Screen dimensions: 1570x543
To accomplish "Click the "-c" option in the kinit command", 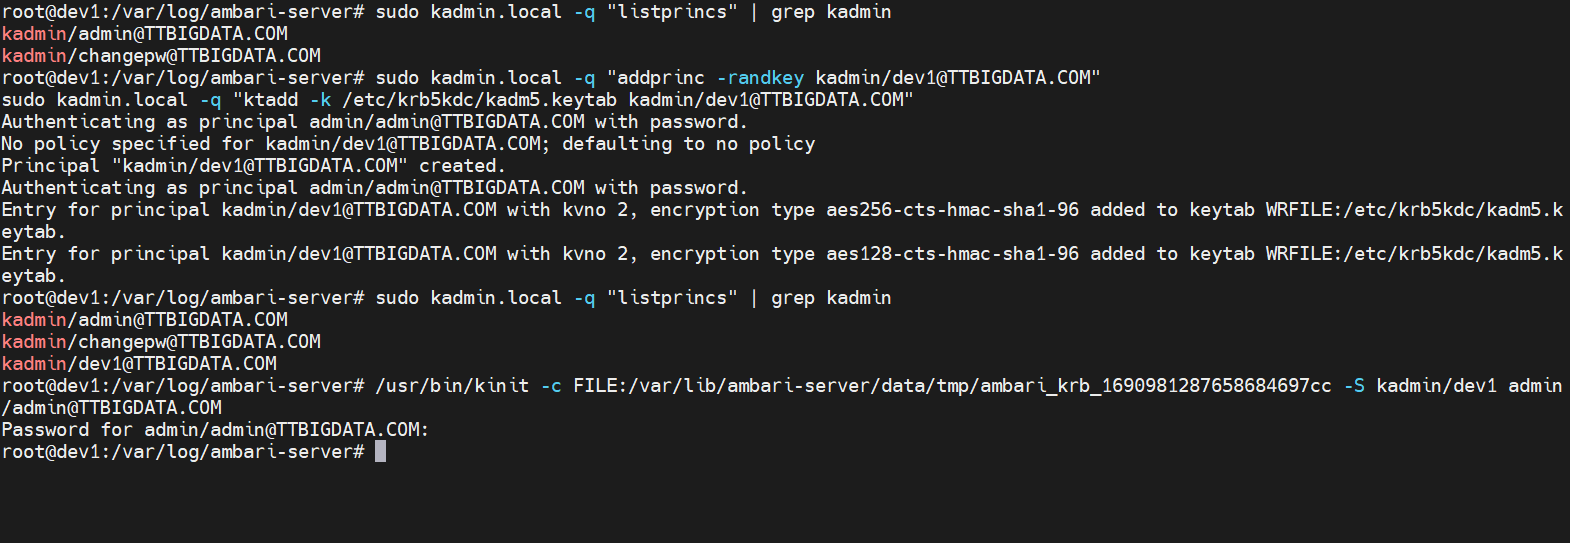I will pyautogui.click(x=551, y=386).
